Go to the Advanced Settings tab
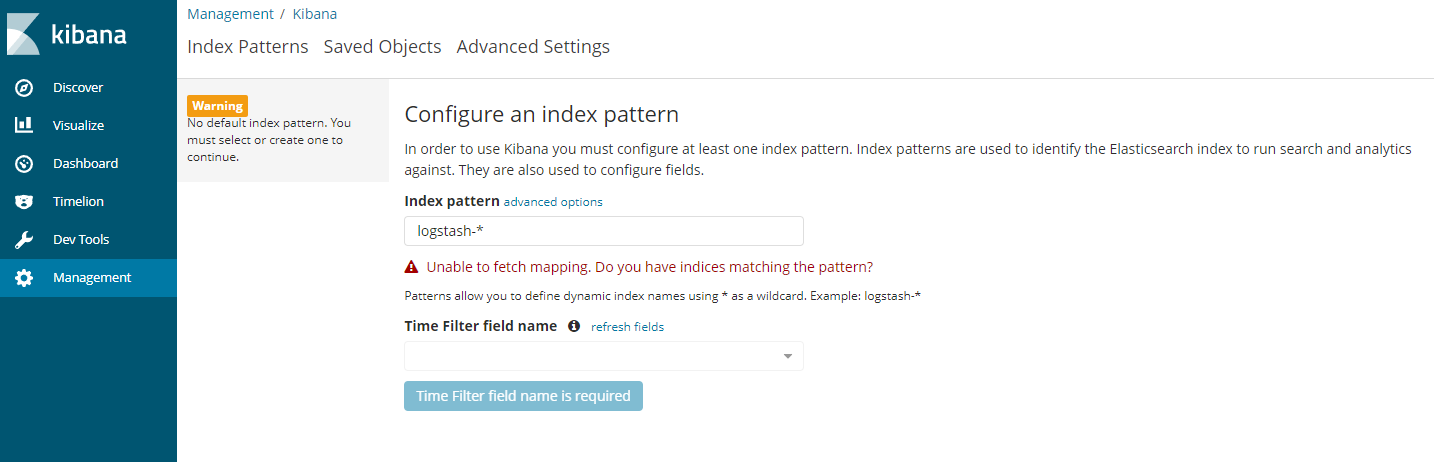Viewport: 1434px width, 462px height. pos(533,47)
